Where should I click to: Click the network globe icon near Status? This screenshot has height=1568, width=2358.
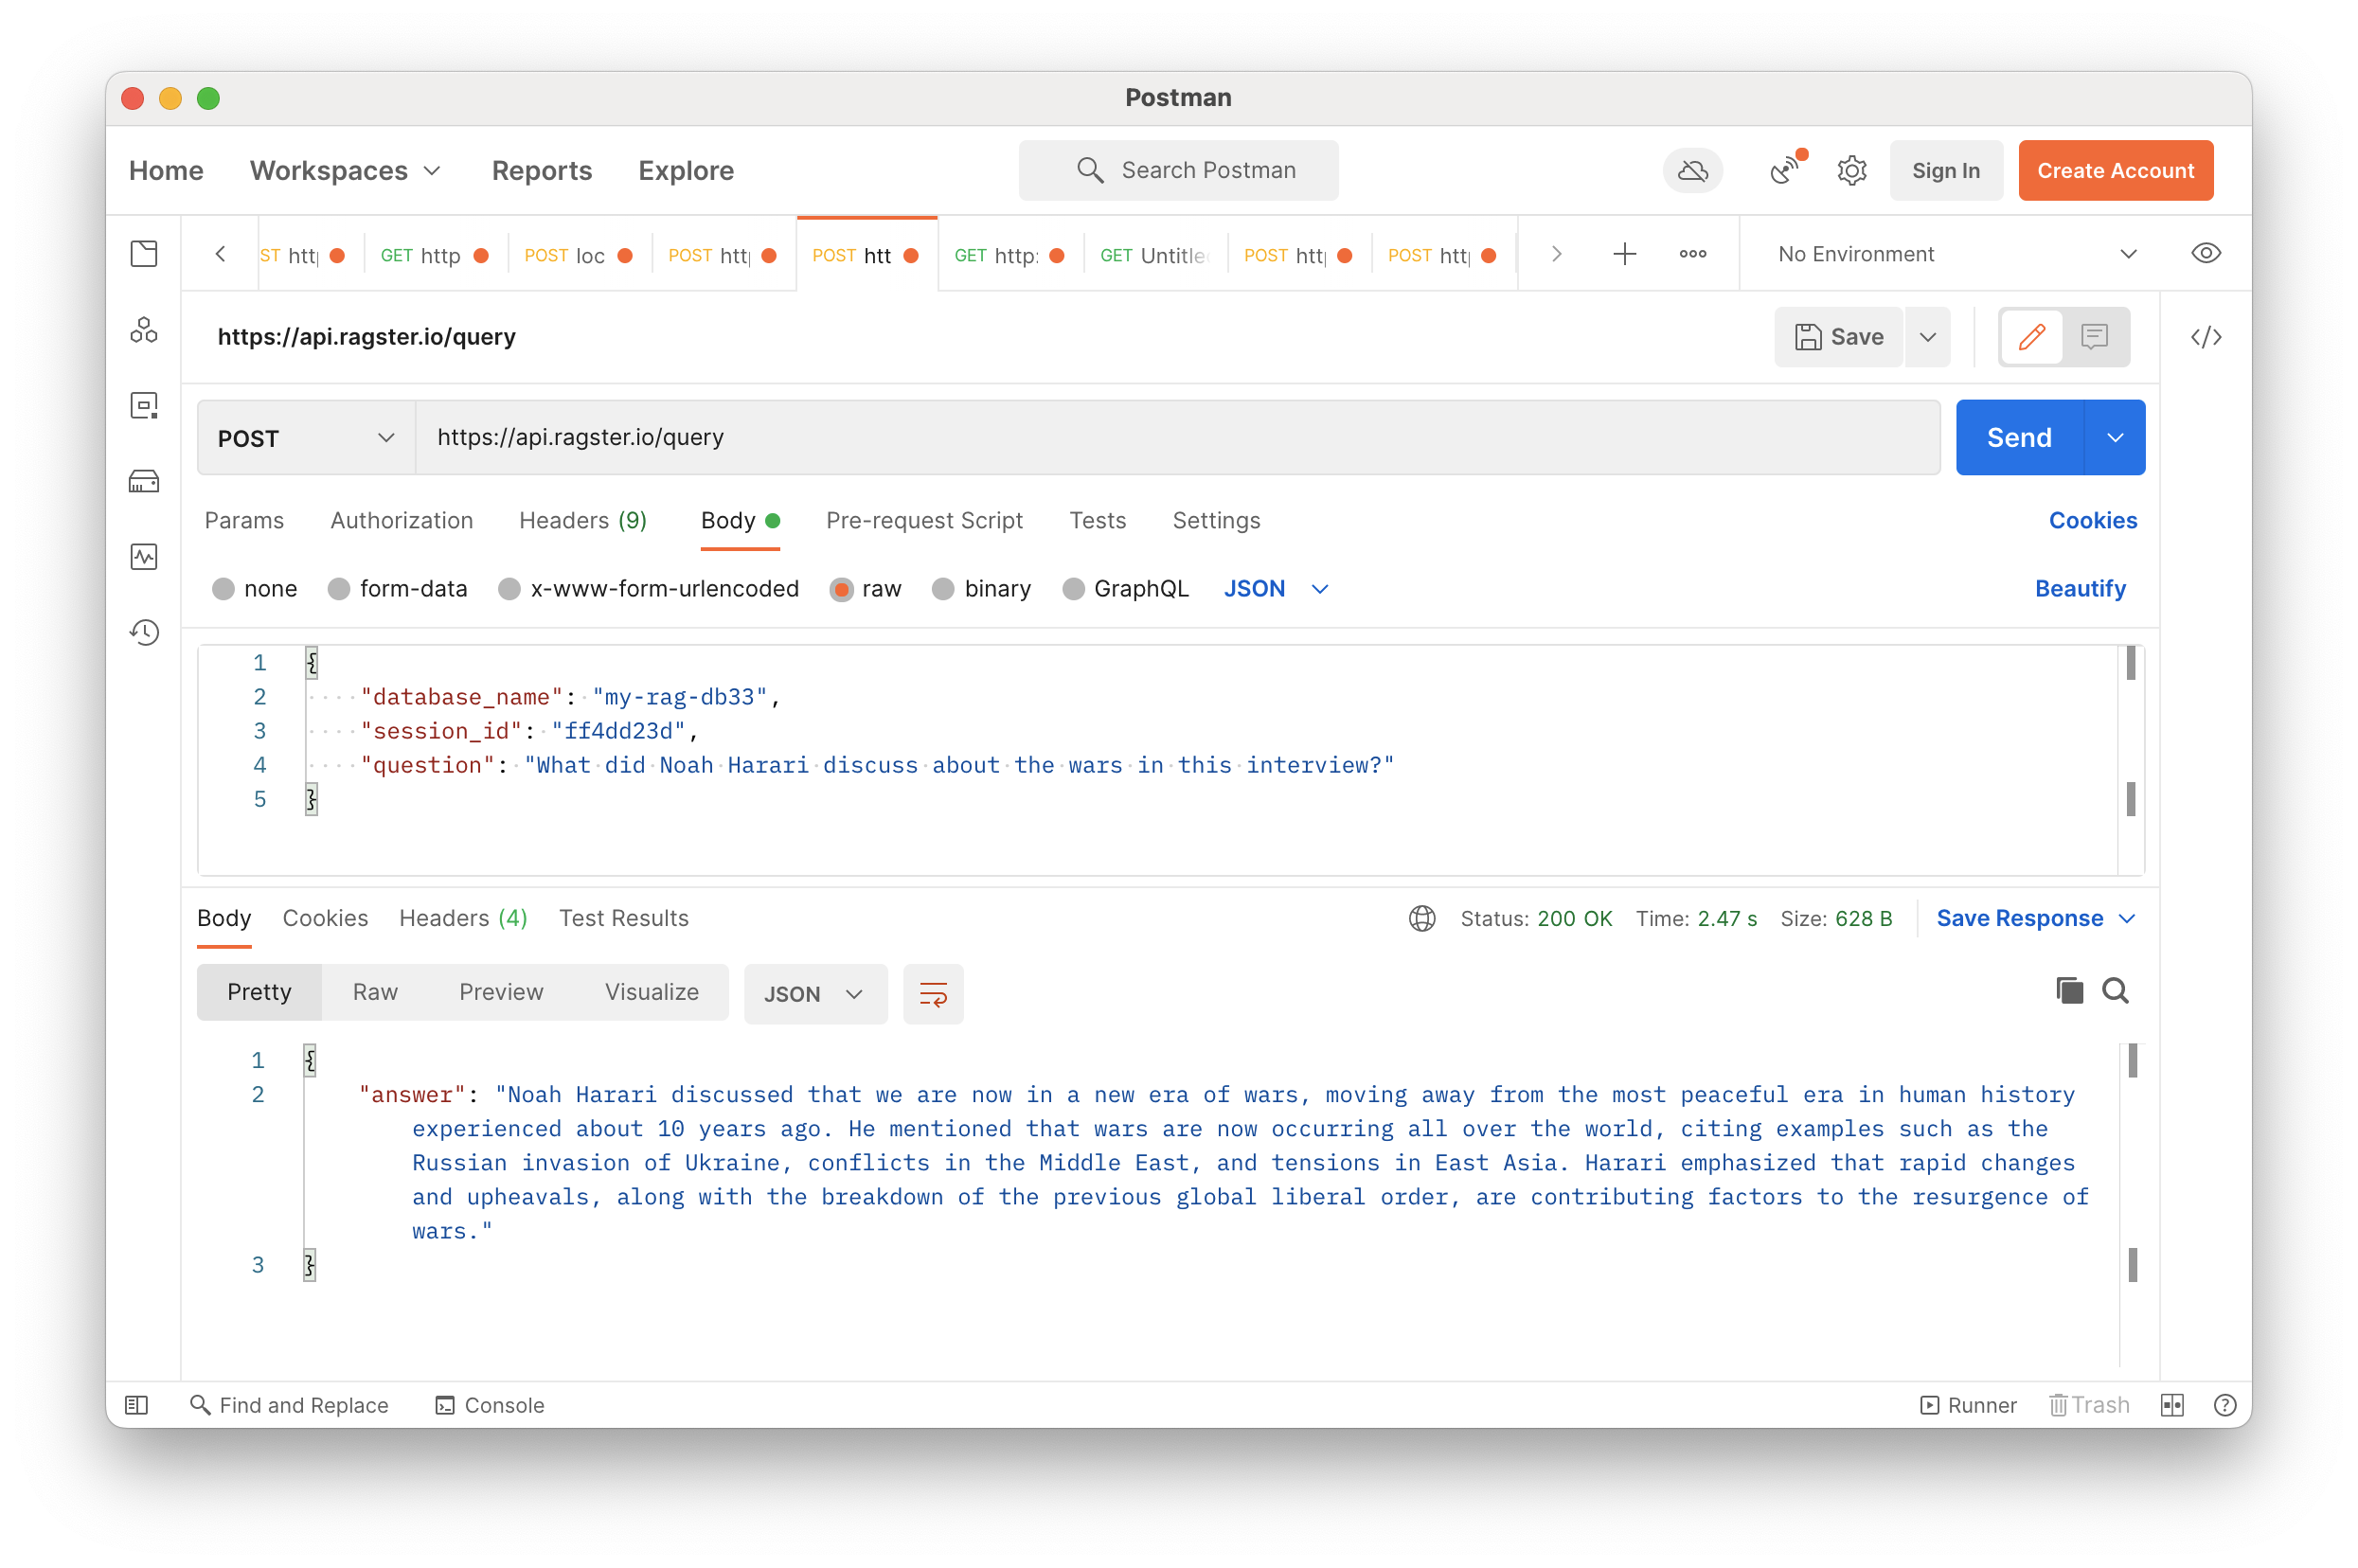pyautogui.click(x=1422, y=918)
